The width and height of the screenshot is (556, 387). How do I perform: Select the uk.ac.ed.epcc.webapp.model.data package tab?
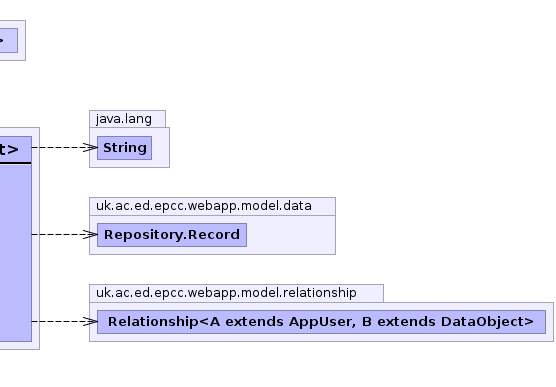[212, 206]
